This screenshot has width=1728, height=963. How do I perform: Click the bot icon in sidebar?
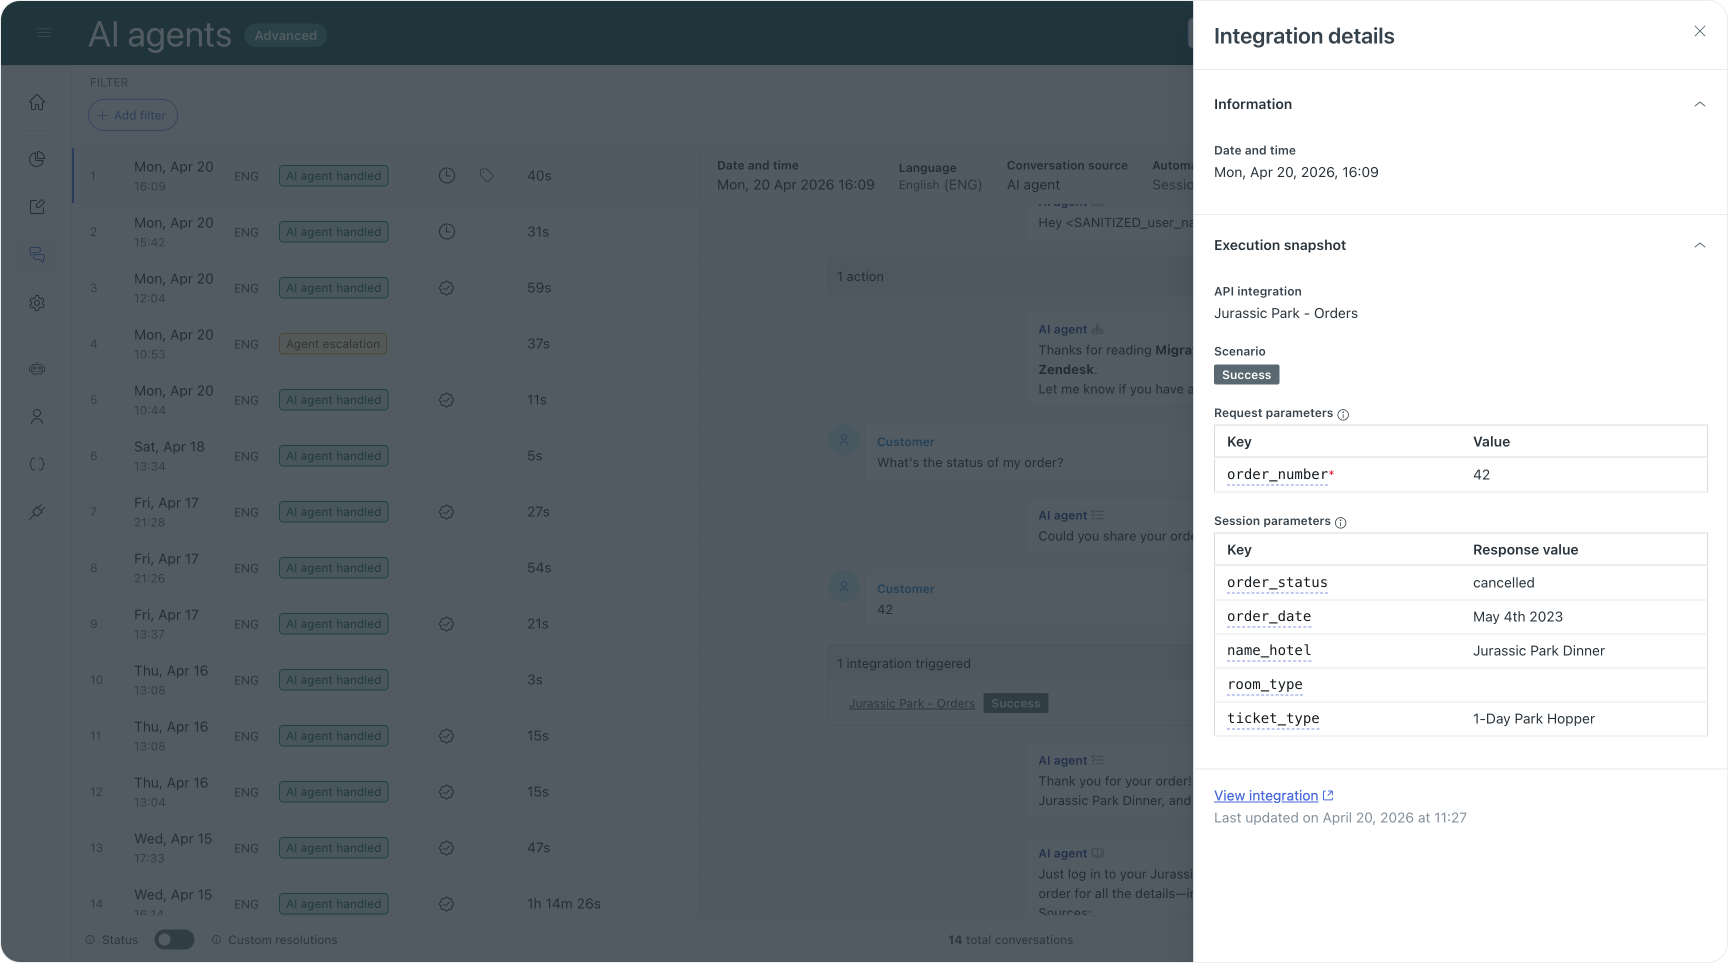[37, 369]
